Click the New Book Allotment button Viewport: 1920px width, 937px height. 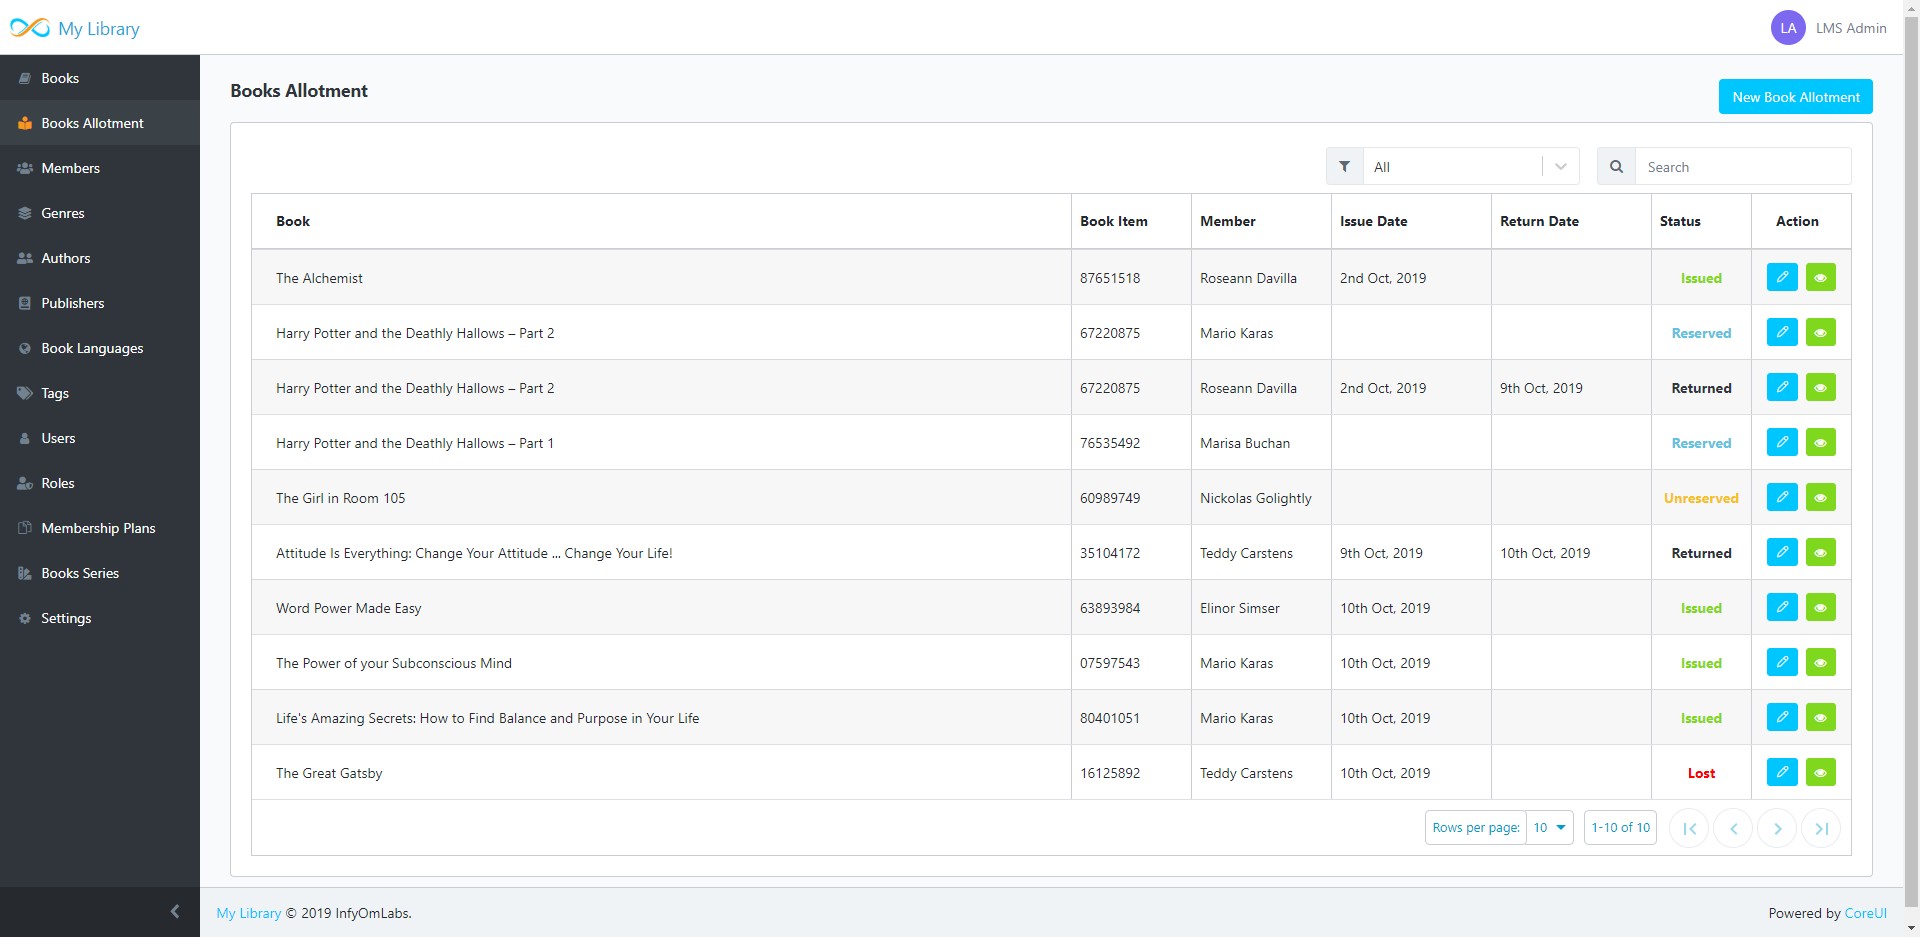[1795, 97]
